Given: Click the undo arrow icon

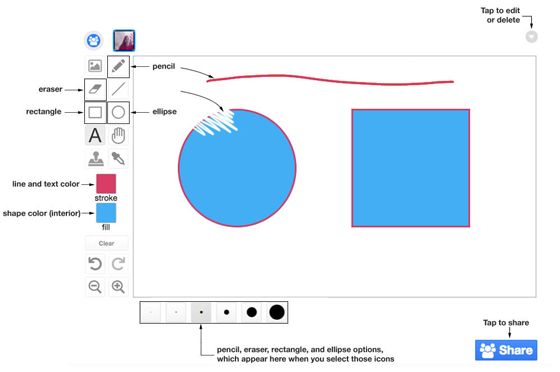Looking at the screenshot, I should click(x=95, y=264).
